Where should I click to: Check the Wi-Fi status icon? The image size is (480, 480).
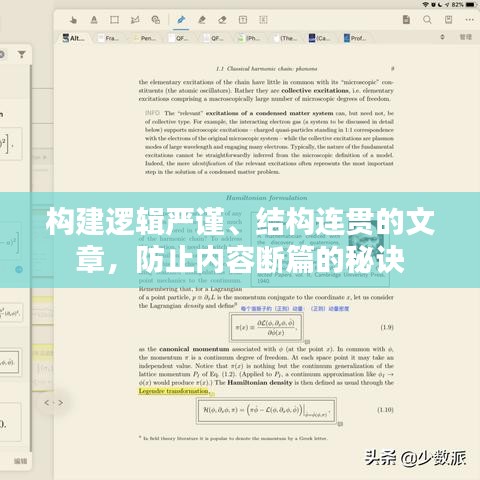pos(426,5)
